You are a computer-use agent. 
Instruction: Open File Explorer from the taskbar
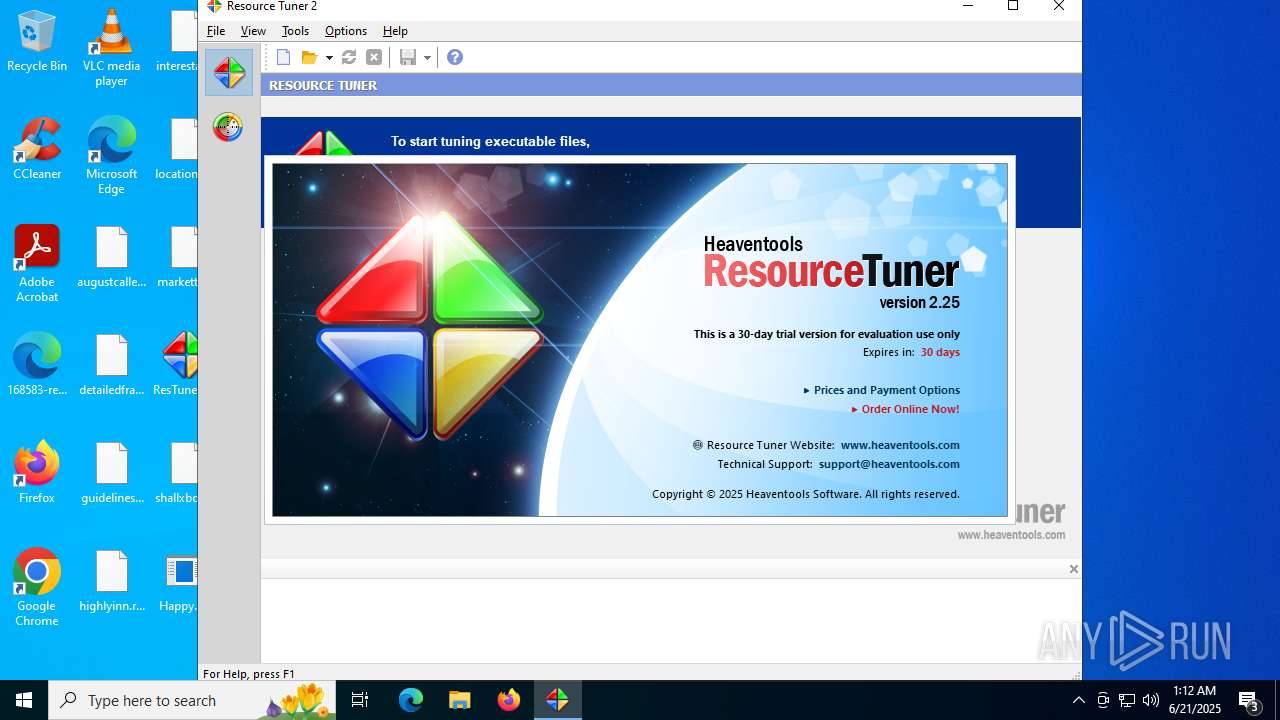460,700
